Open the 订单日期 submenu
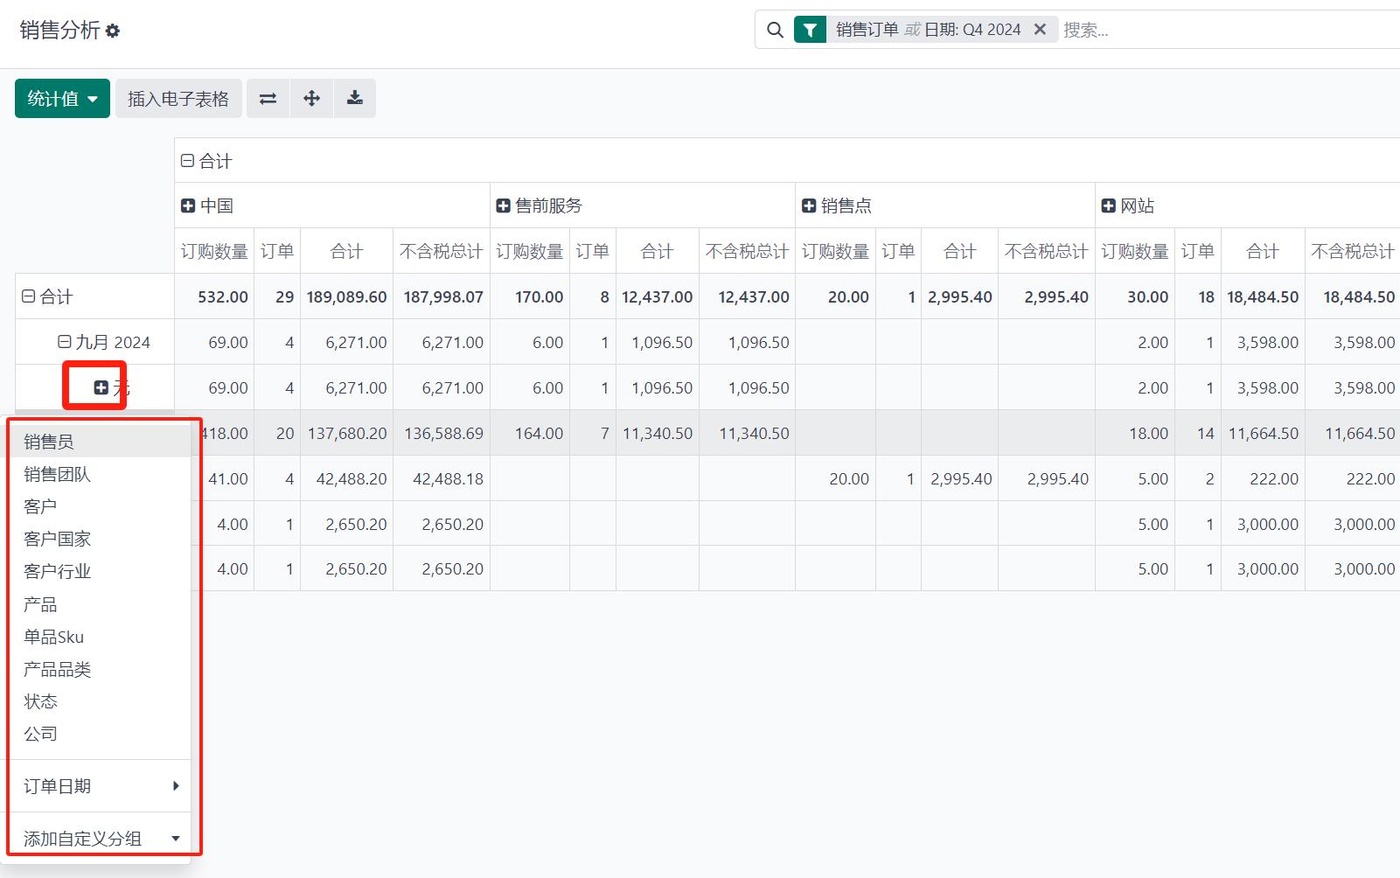Screen dimensions: 1400x878 (100, 786)
